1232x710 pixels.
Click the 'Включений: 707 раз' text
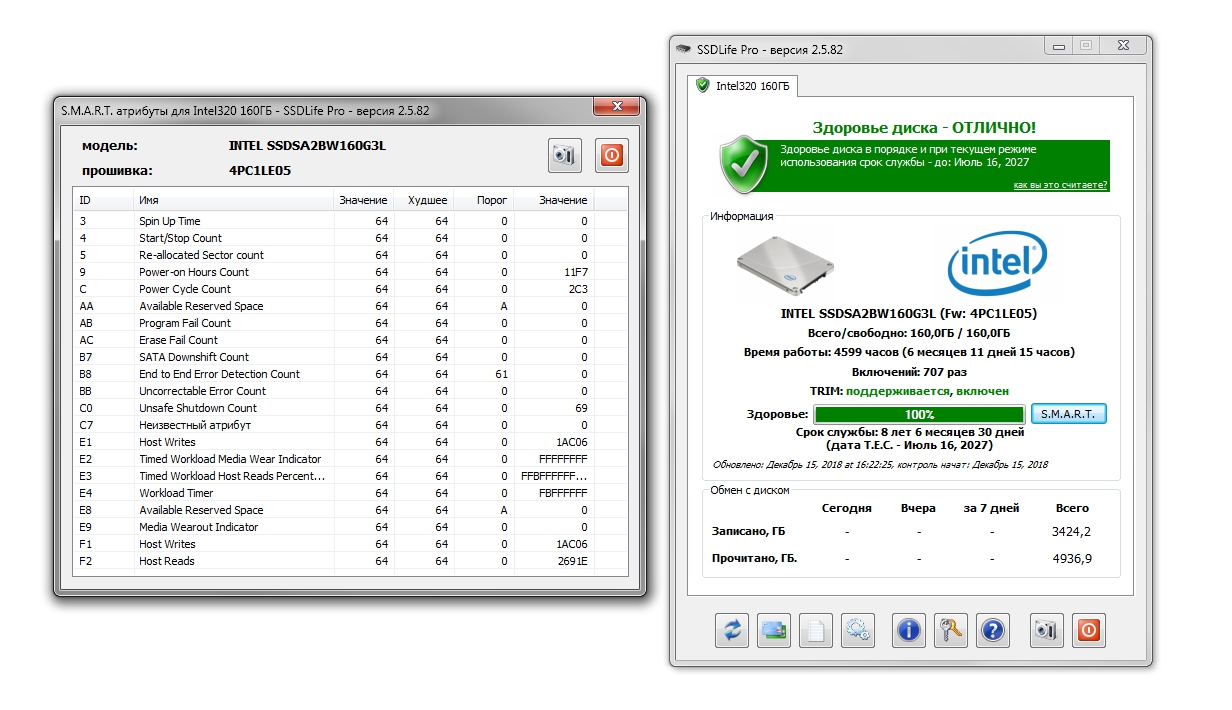(x=909, y=371)
